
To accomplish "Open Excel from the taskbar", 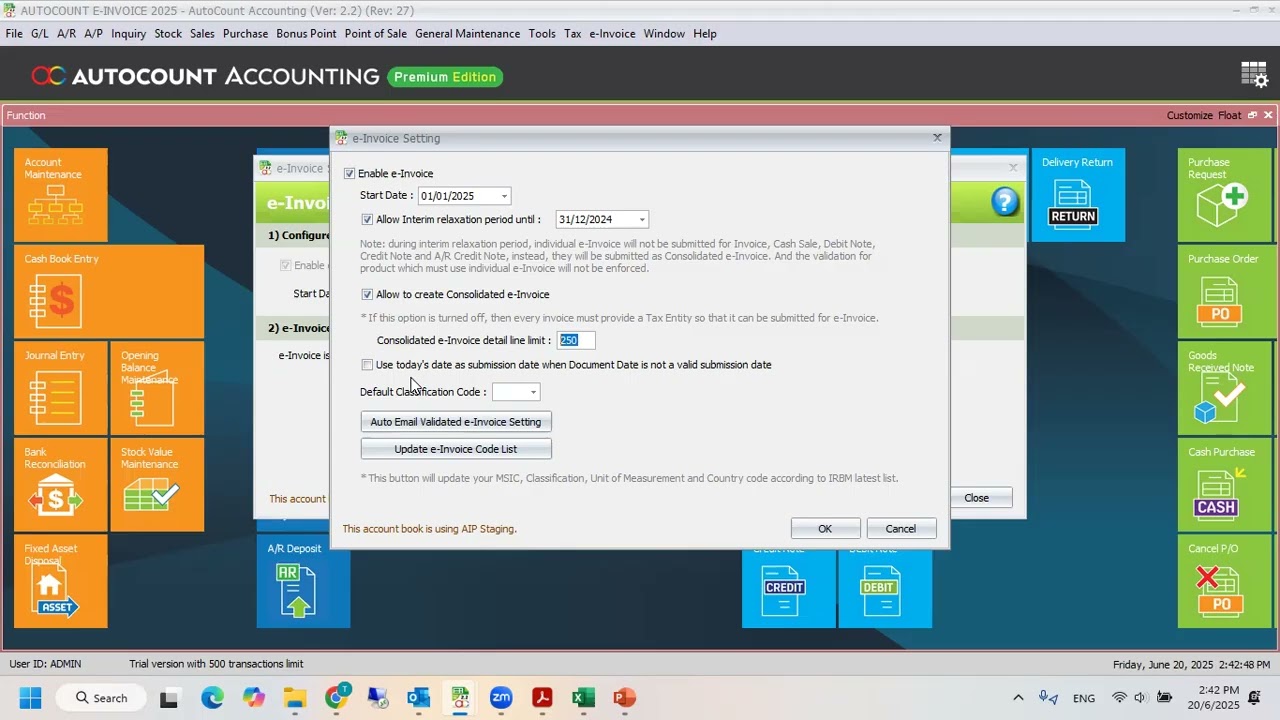I will point(583,698).
